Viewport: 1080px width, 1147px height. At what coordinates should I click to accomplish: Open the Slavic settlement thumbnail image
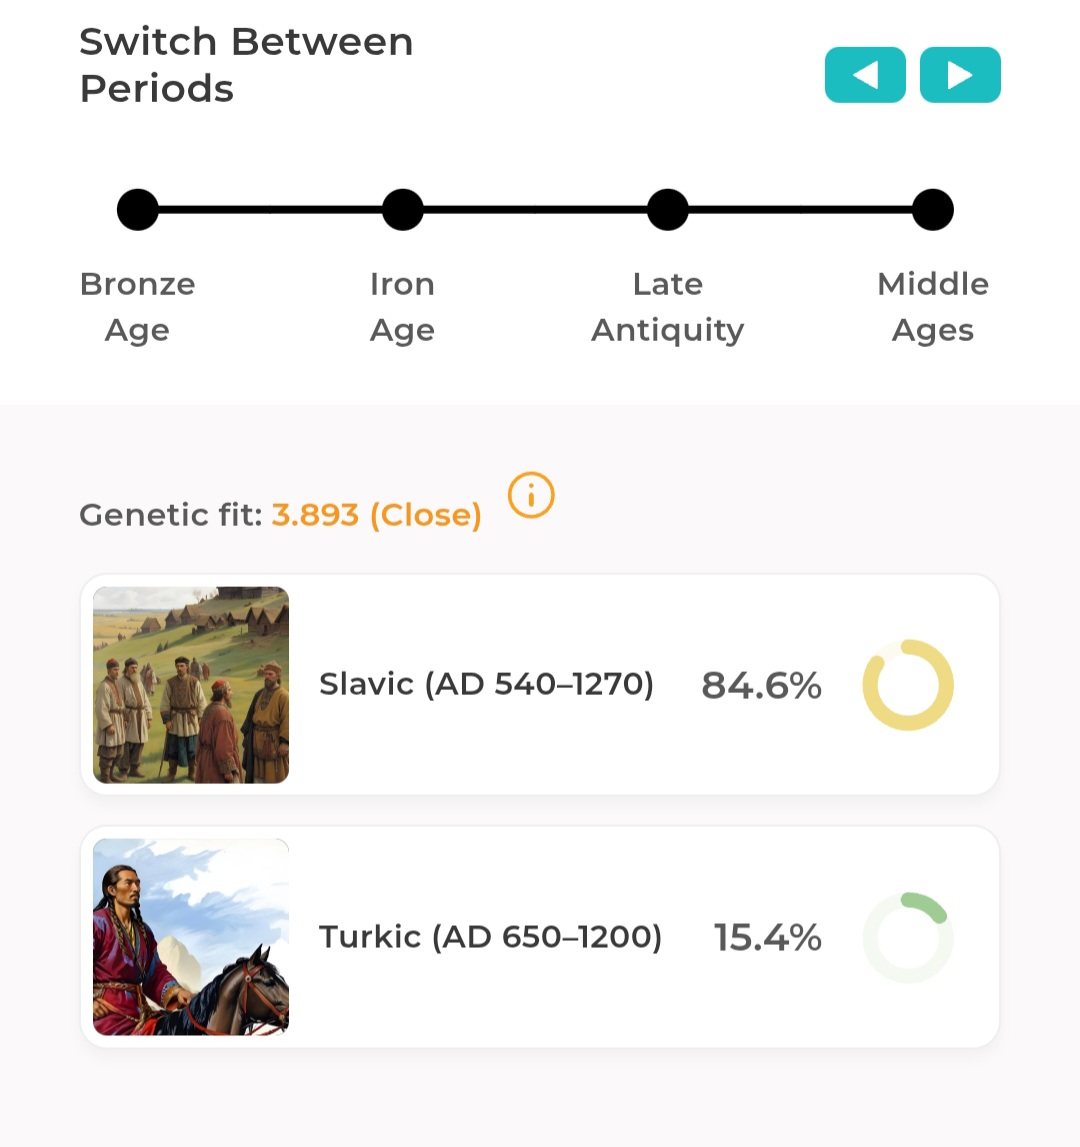click(191, 685)
